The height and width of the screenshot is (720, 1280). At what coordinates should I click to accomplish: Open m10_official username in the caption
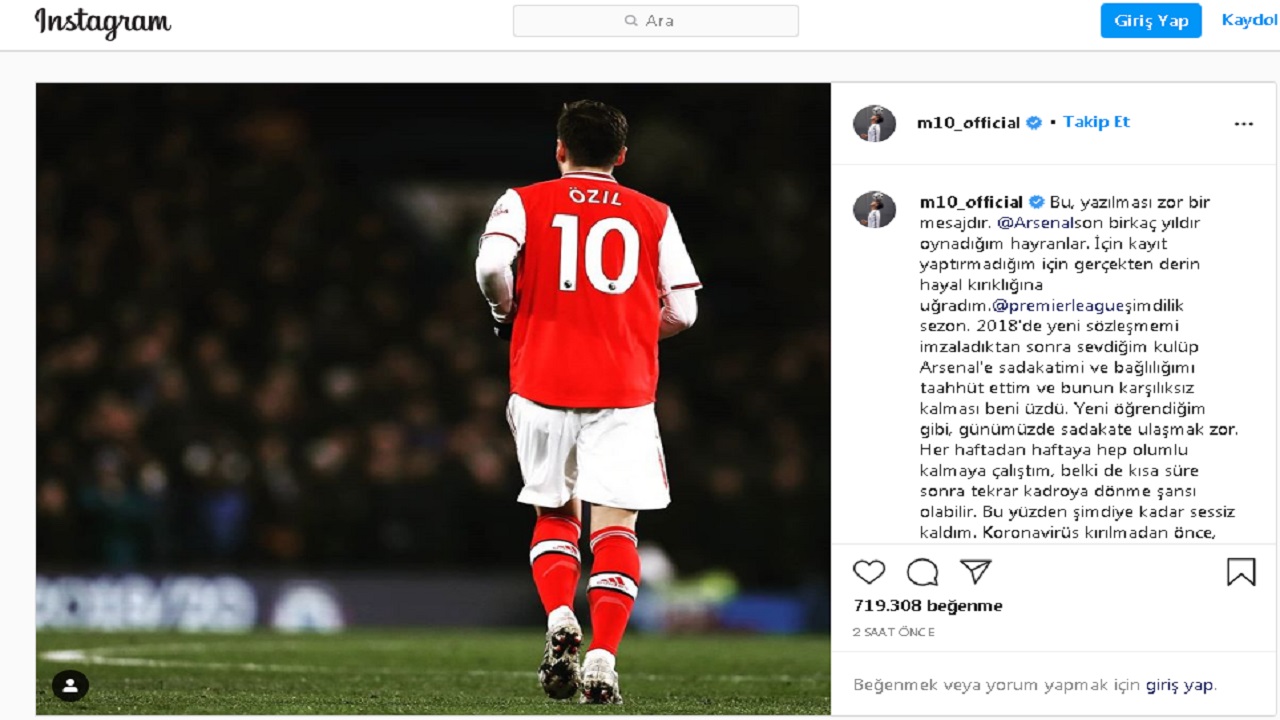pos(971,202)
